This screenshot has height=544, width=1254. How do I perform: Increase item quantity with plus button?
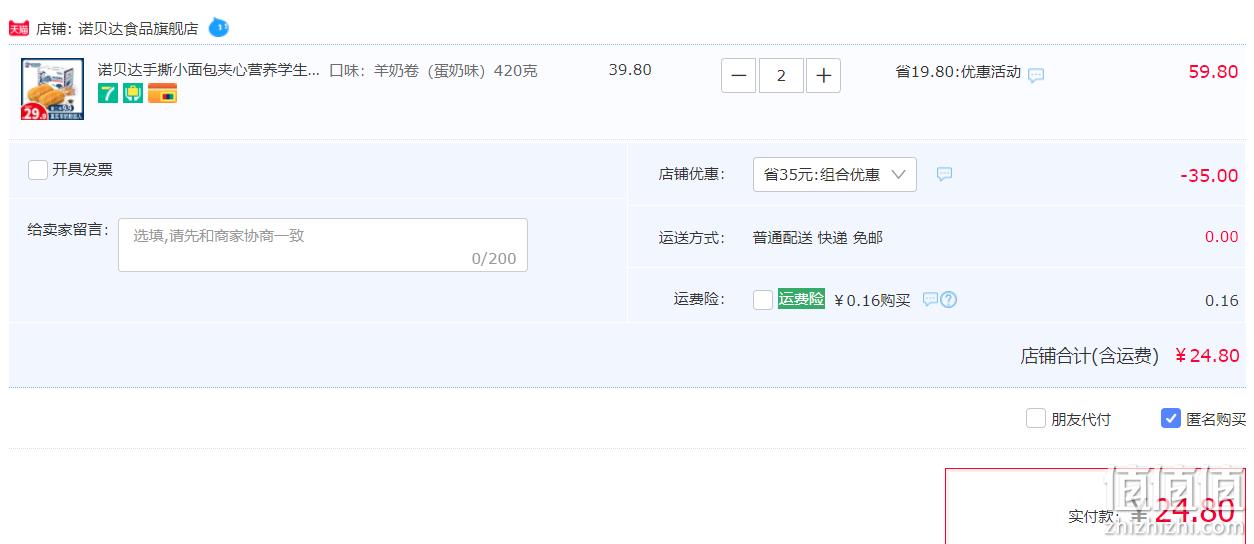(x=823, y=76)
